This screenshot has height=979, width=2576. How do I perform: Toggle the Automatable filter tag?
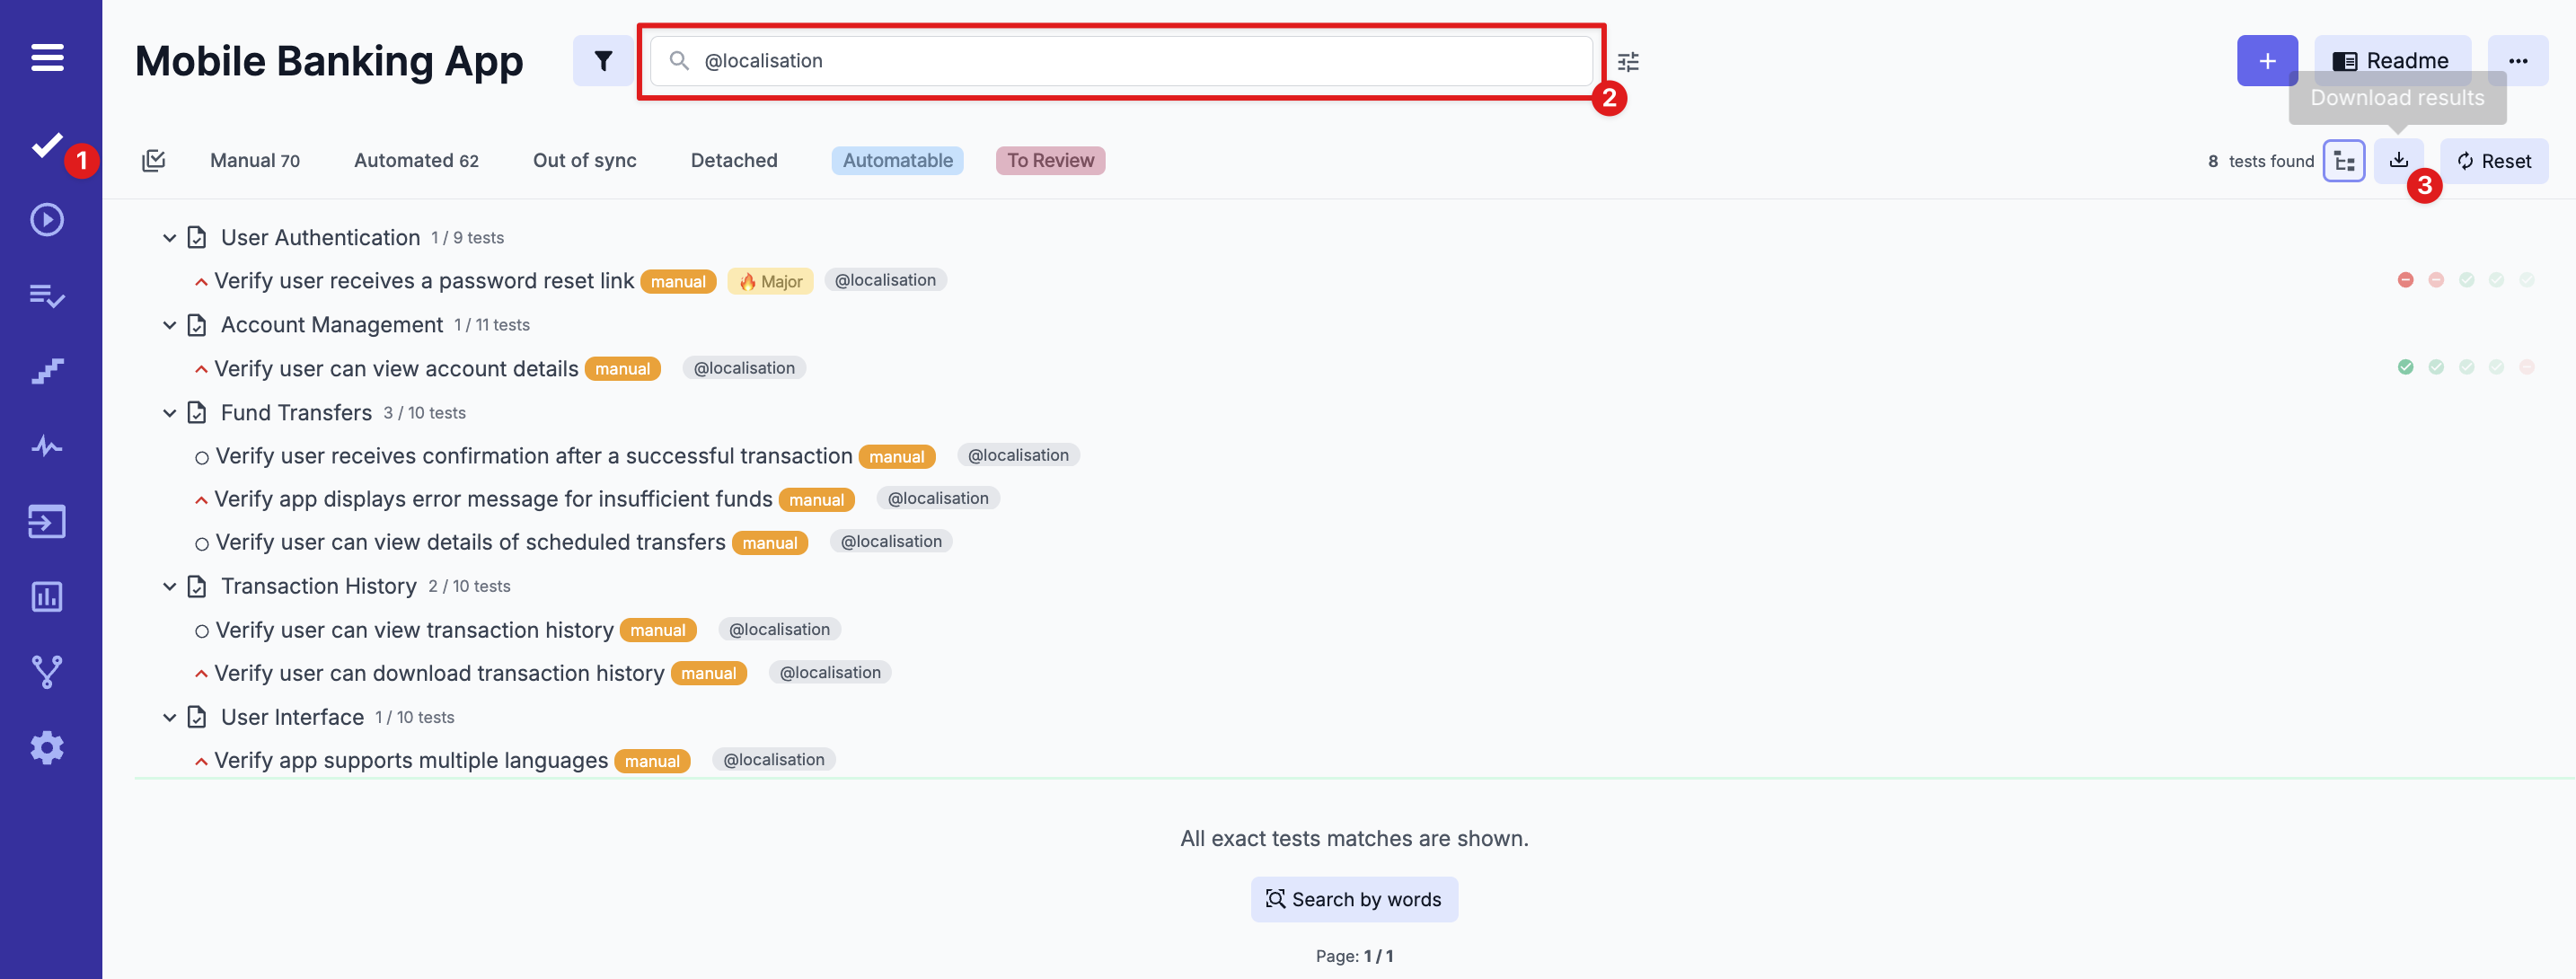click(x=897, y=160)
